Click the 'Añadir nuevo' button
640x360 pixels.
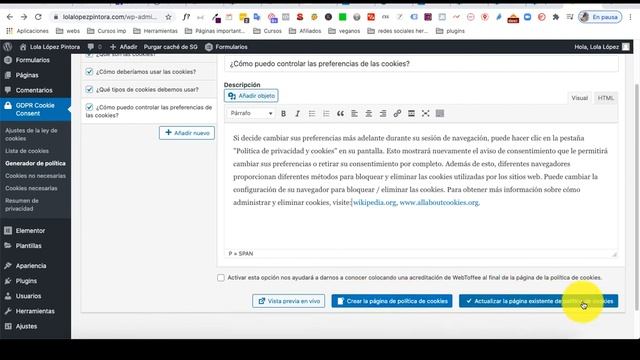pyautogui.click(x=187, y=133)
